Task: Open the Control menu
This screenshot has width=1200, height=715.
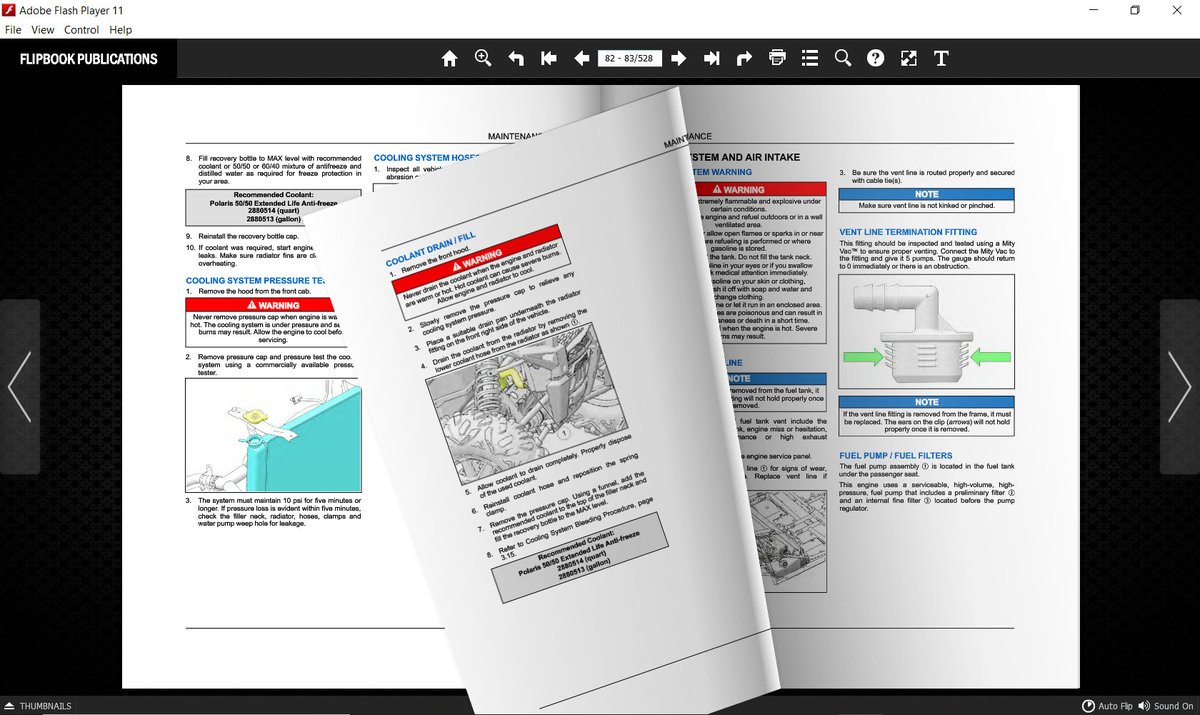Action: click(x=82, y=30)
